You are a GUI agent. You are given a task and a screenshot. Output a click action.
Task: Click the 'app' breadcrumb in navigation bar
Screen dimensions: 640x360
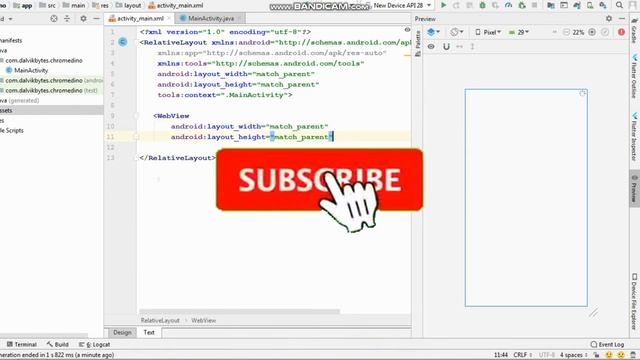(22, 5)
